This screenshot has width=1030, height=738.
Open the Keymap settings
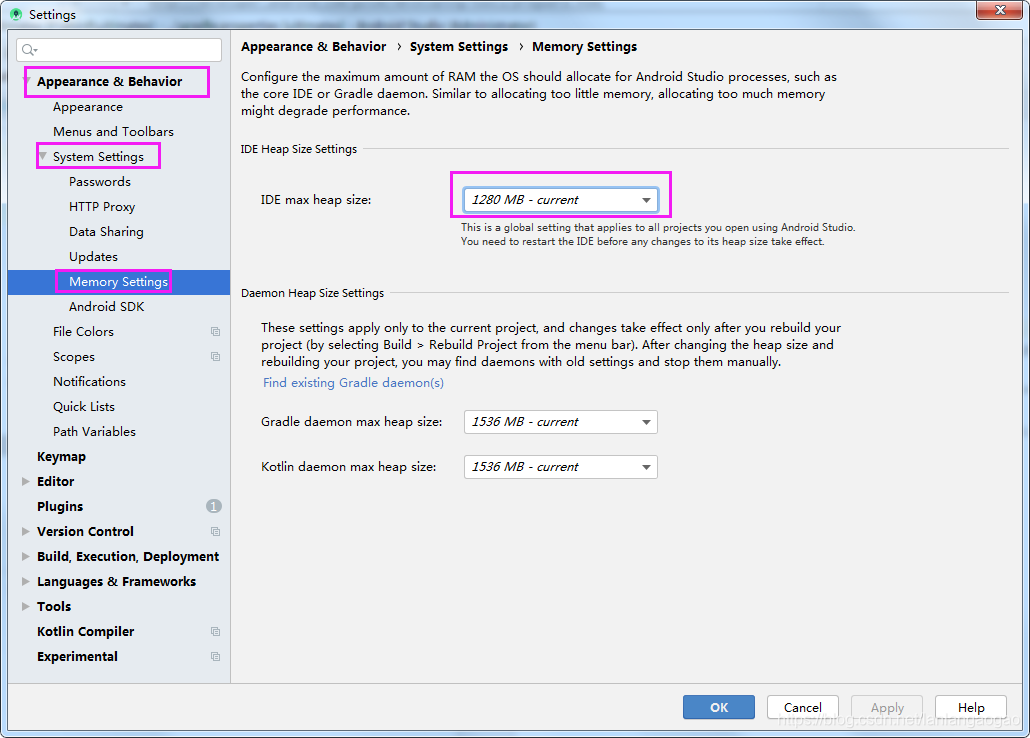[x=61, y=457]
